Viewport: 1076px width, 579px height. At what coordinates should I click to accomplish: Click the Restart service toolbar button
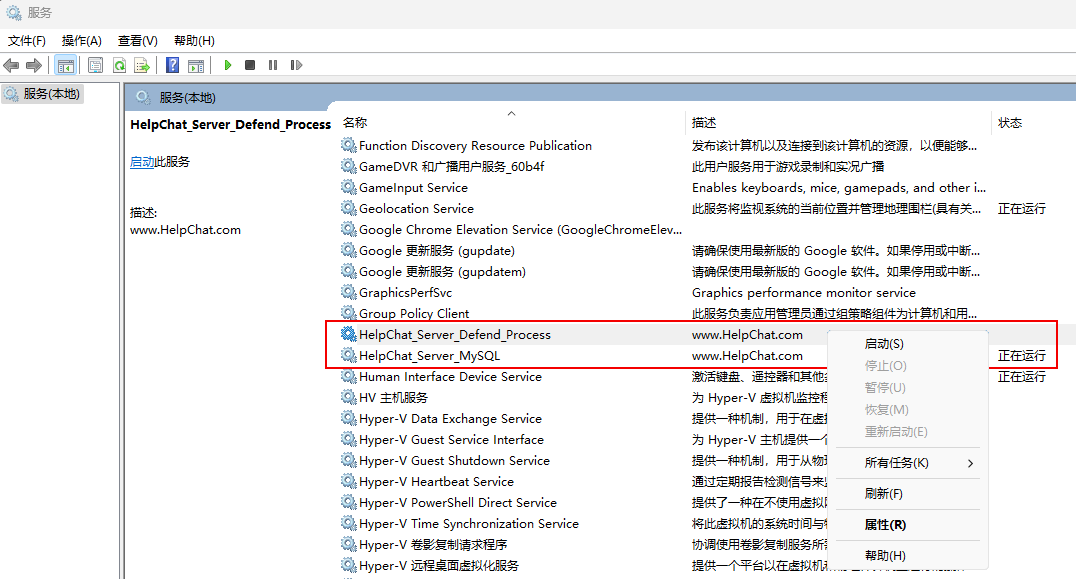tap(296, 65)
